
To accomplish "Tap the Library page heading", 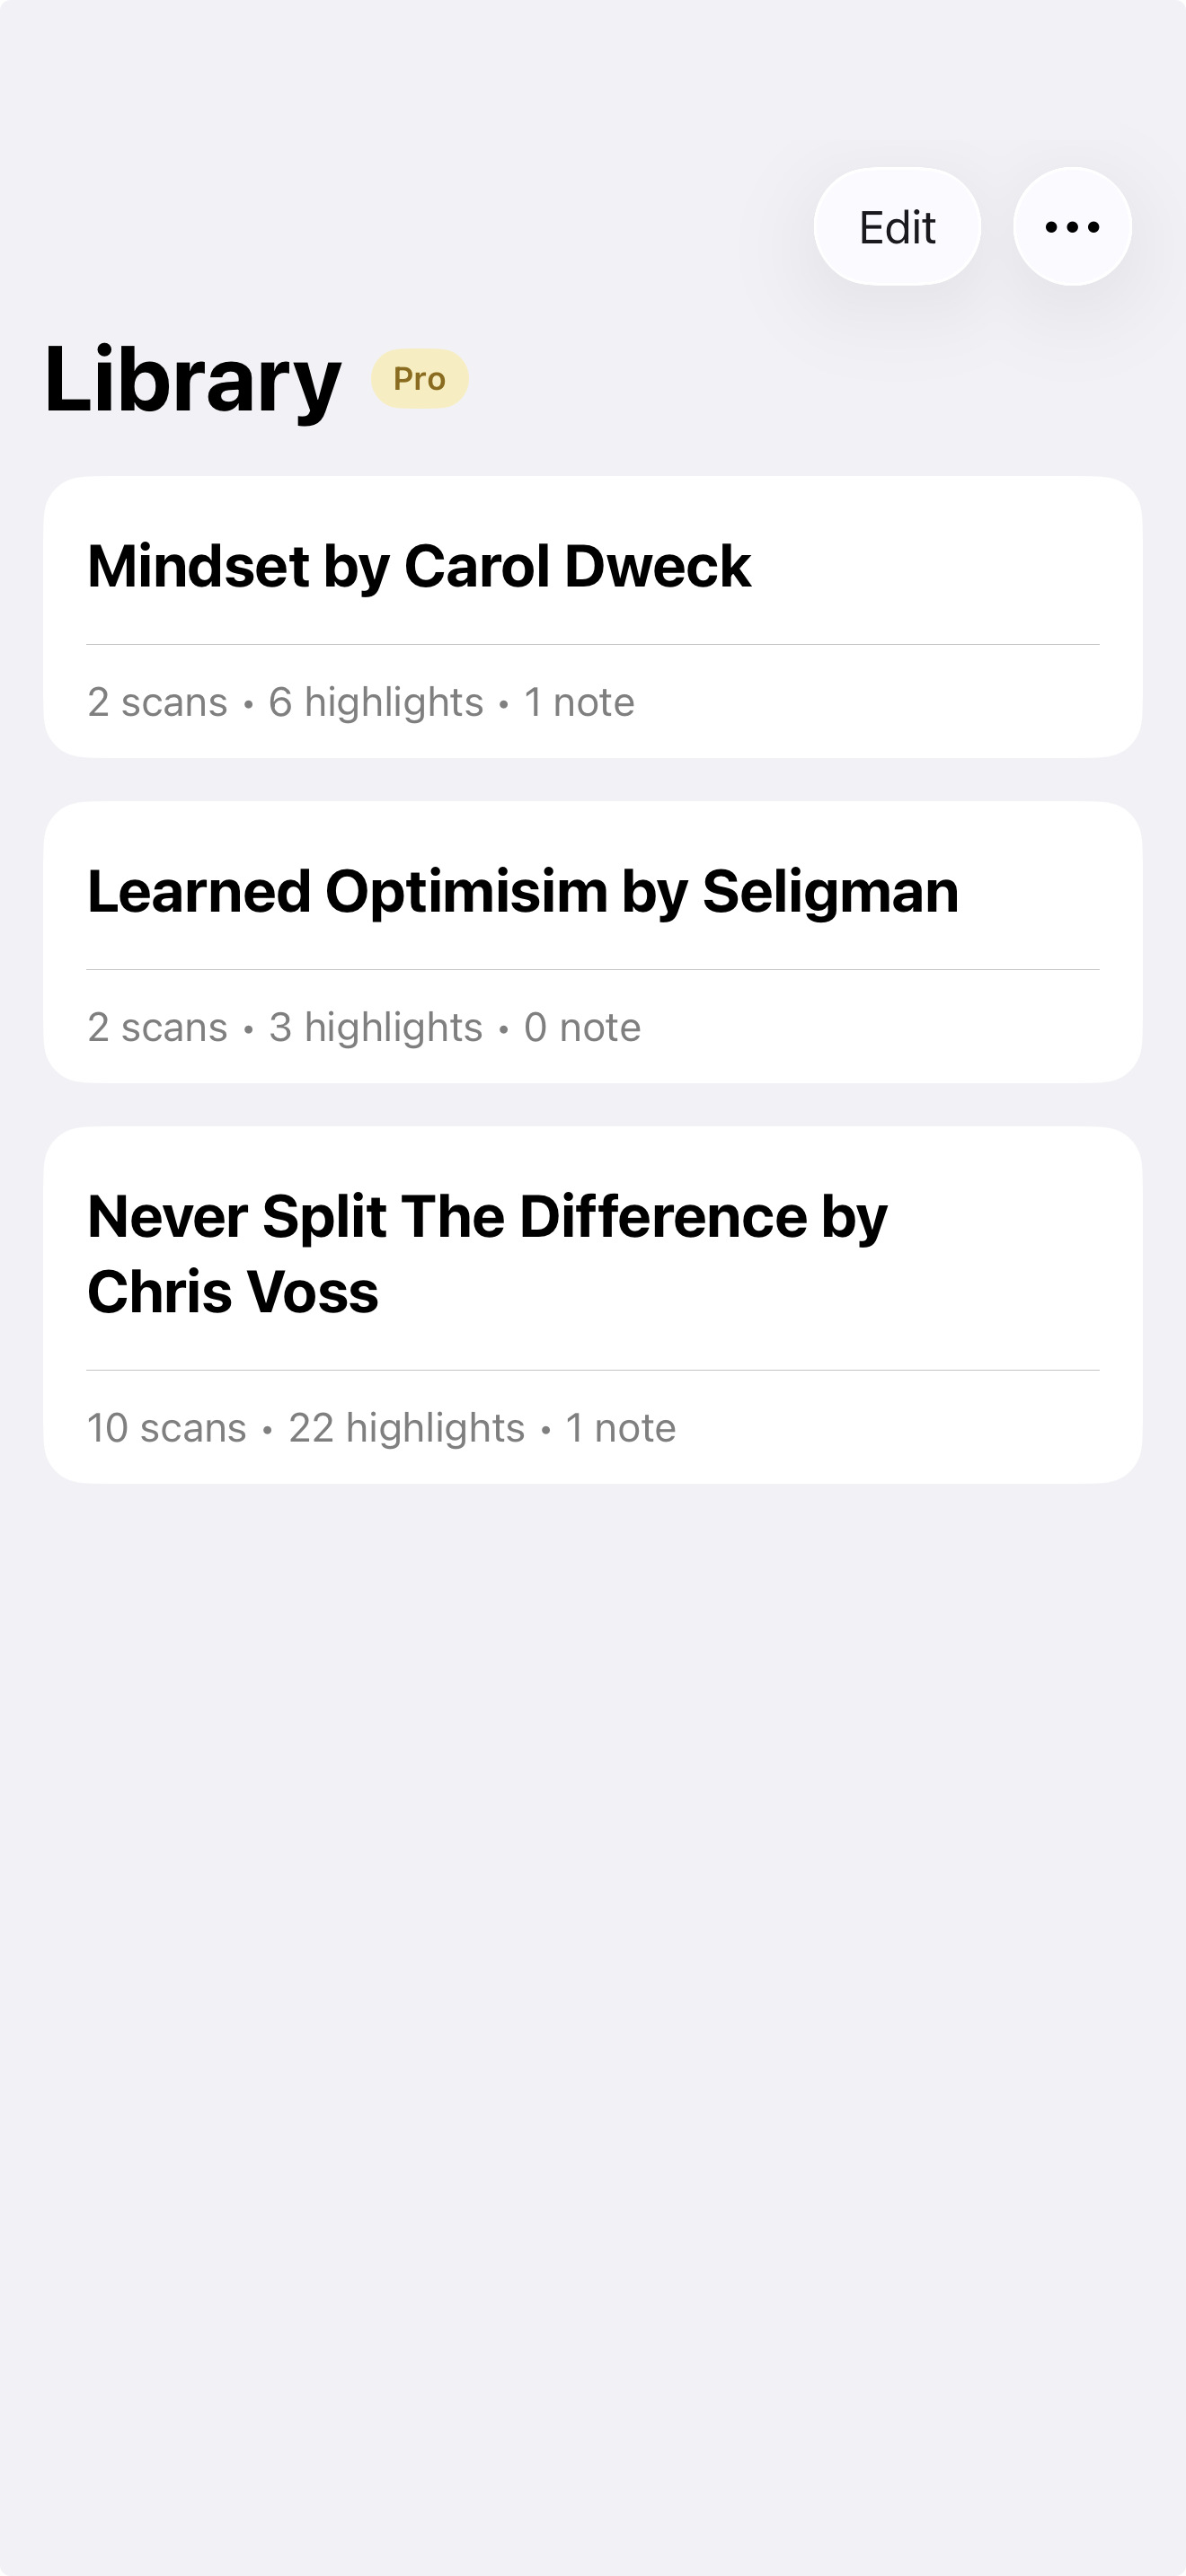I will click(x=193, y=379).
